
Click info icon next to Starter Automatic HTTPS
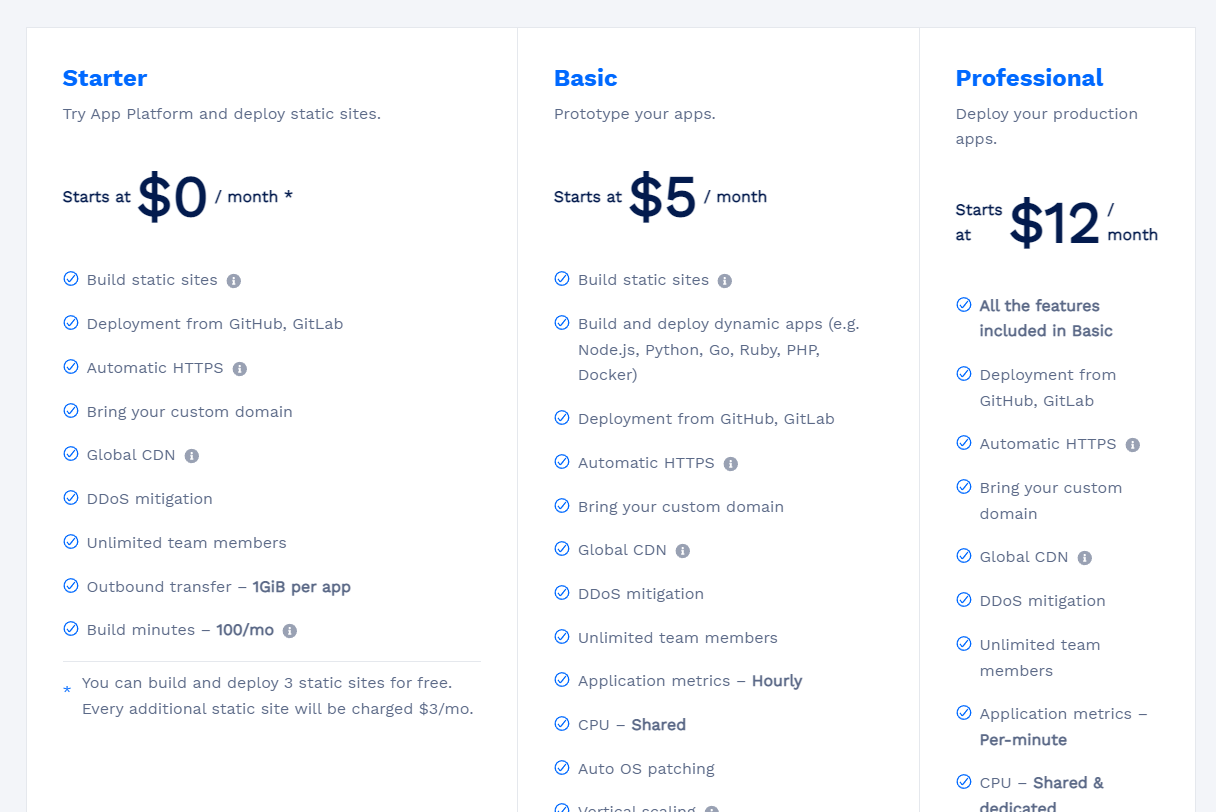[x=240, y=369]
